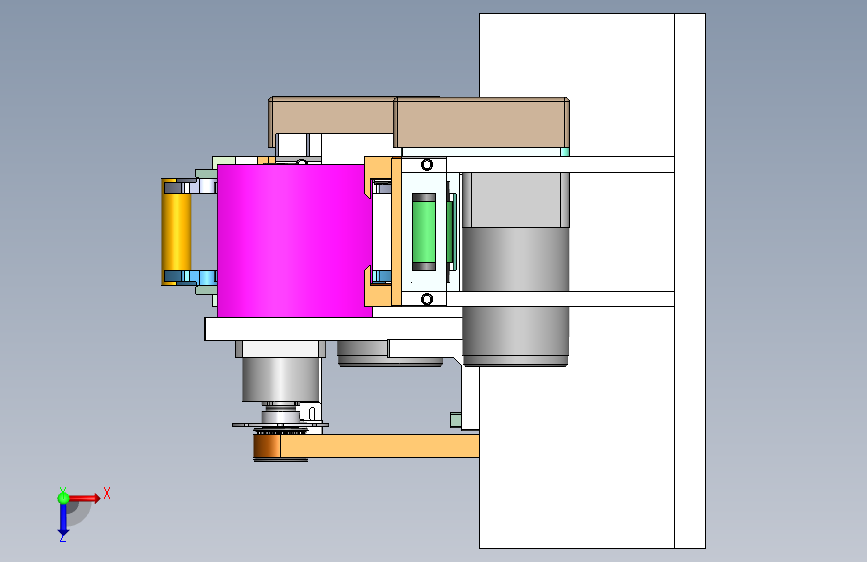Select the right tan cover
This screenshot has height=562, width=867.
[482, 123]
